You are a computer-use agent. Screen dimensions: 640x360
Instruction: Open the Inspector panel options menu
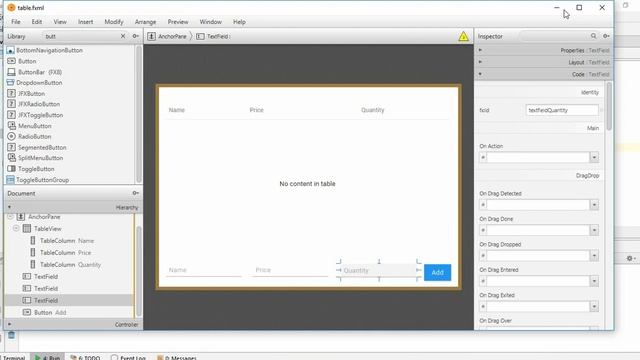606,36
